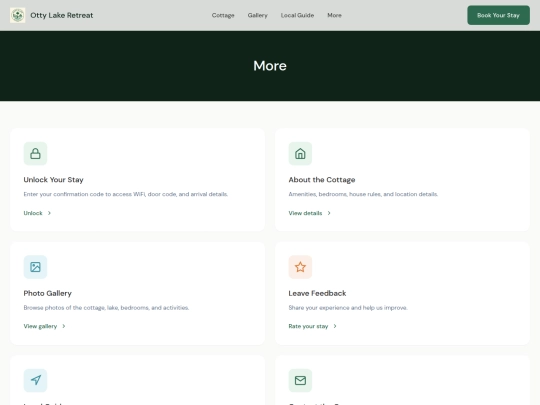Viewport: 540px width, 405px height.
Task: Click the Leave Feedback heading
Action: (317, 293)
